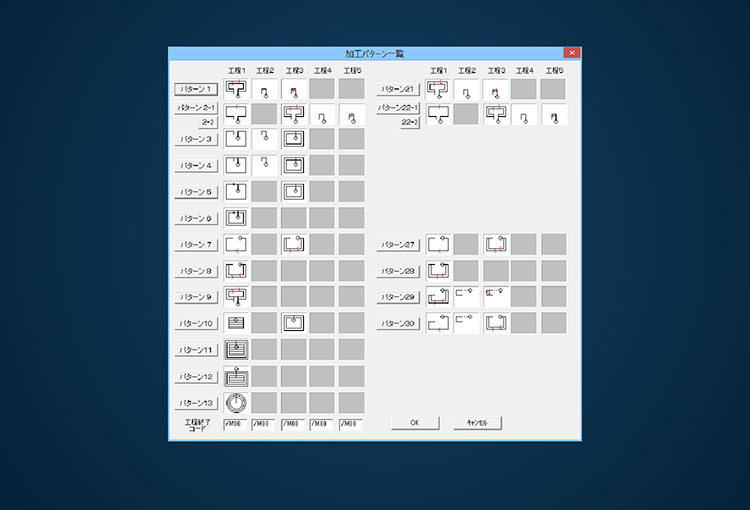750x510 pixels.
Task: Select the パターン28 工程1 diagram icon
Action: (438, 270)
